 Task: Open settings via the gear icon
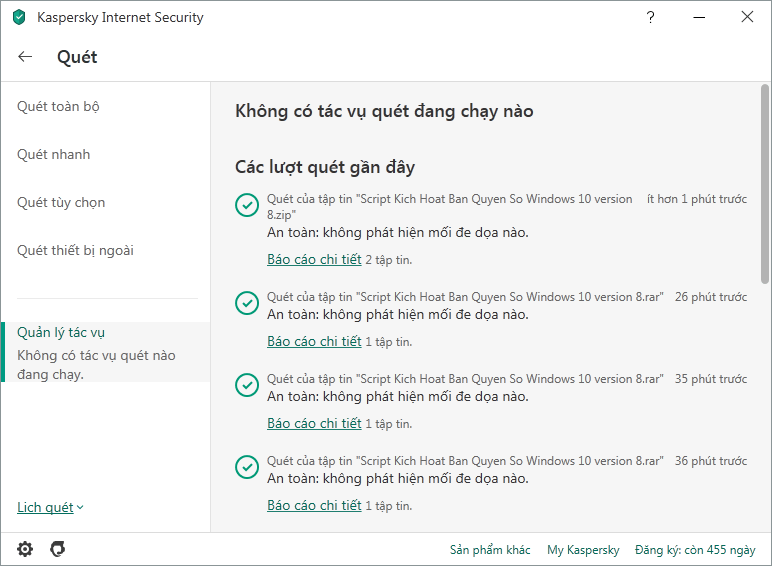pyautogui.click(x=25, y=549)
